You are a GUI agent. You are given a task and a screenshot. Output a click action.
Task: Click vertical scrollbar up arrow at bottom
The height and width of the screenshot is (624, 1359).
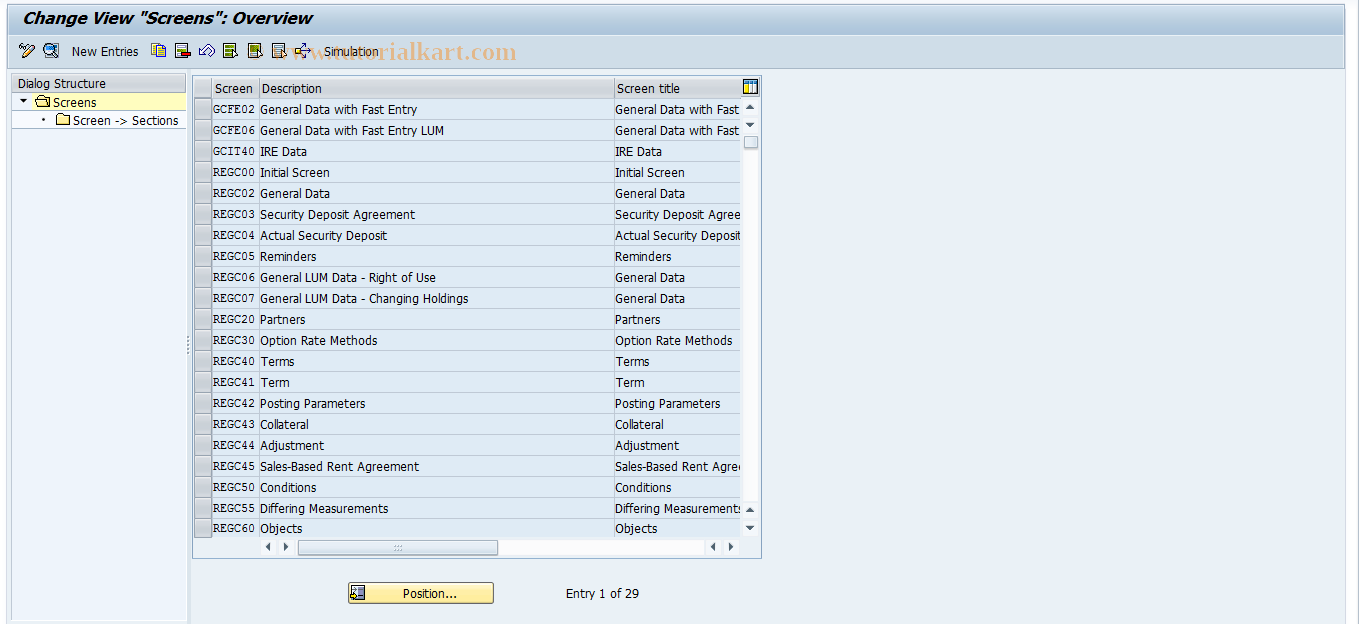tap(750, 510)
